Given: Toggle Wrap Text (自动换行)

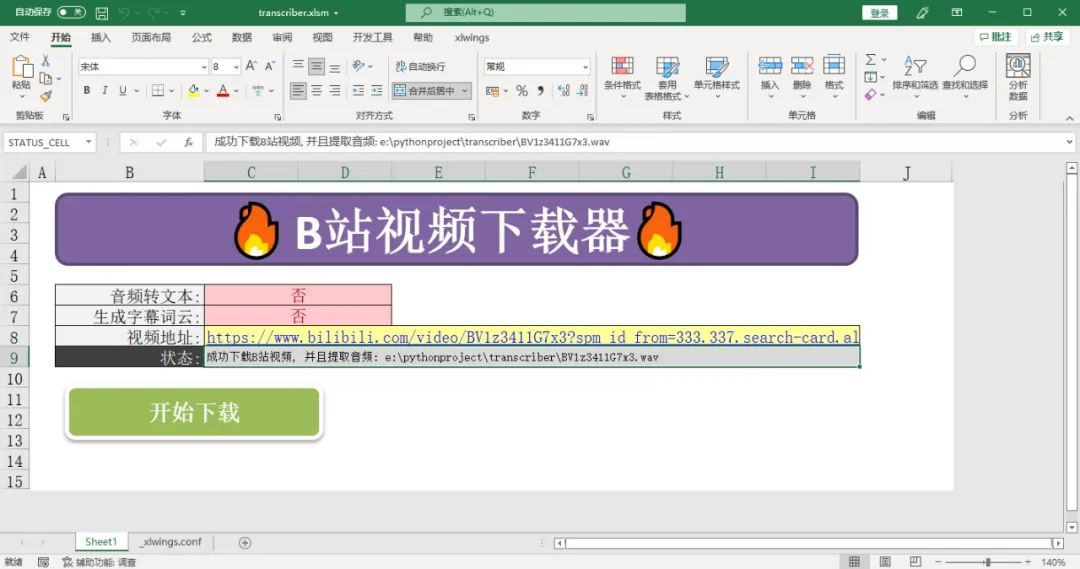Looking at the screenshot, I should [419, 67].
